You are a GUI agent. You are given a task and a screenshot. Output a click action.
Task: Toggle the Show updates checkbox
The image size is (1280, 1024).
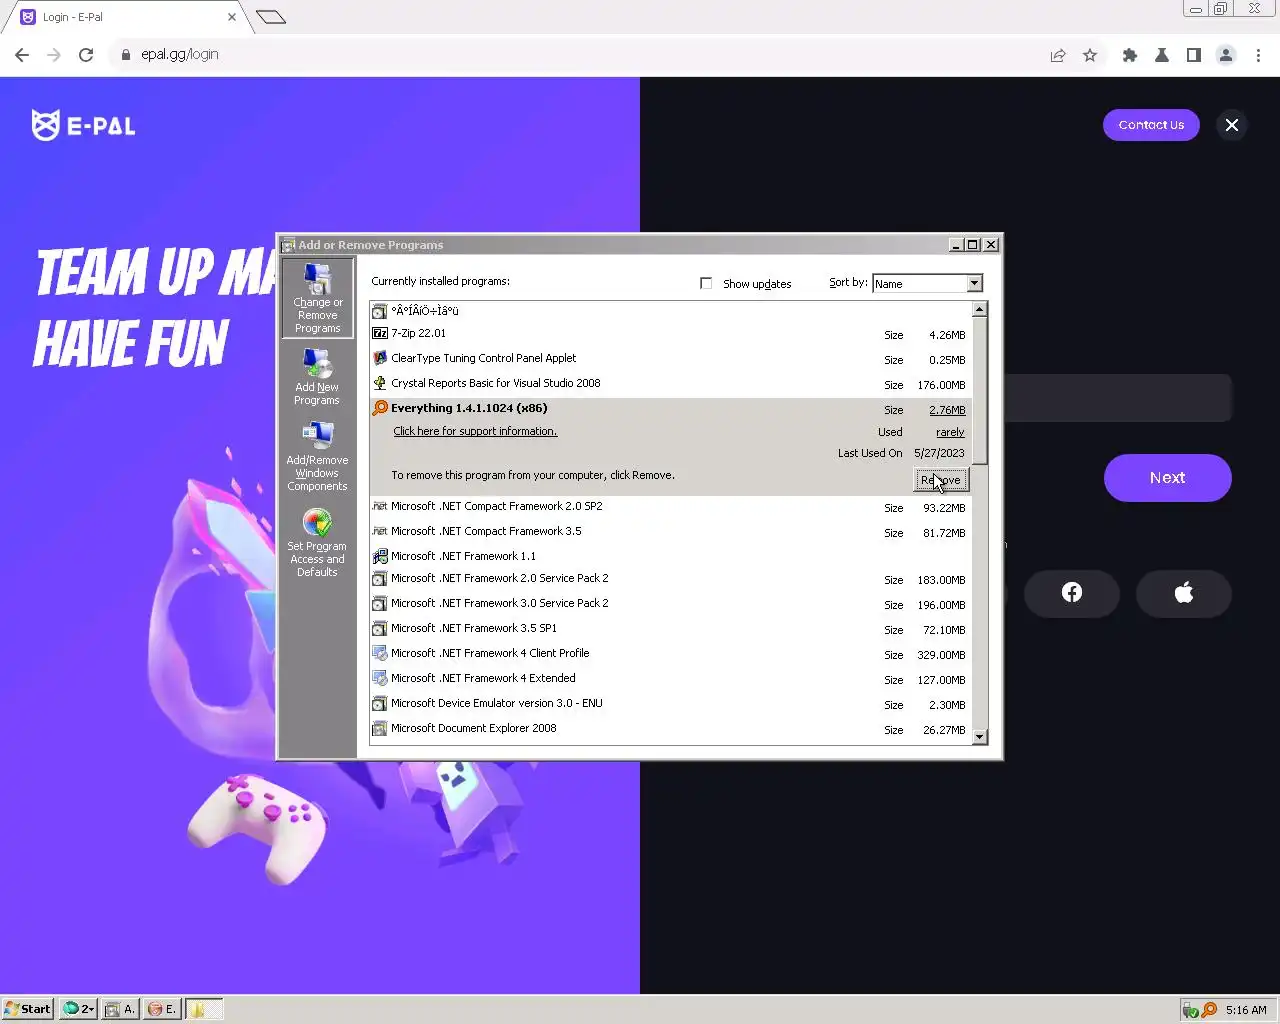click(x=706, y=283)
